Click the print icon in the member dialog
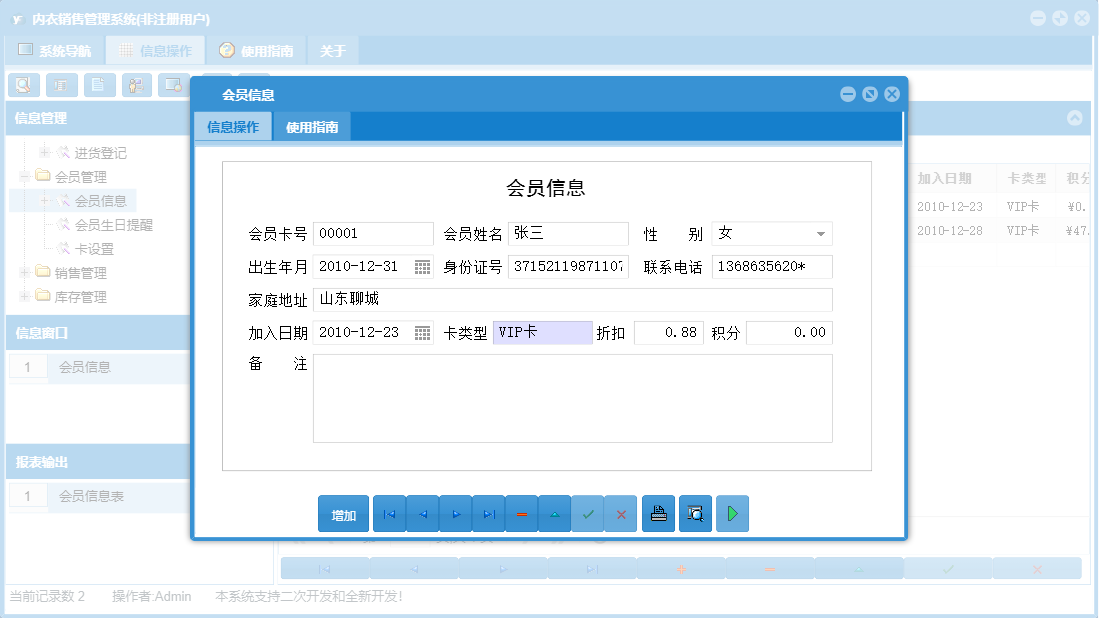This screenshot has height=618, width=1099. click(658, 513)
